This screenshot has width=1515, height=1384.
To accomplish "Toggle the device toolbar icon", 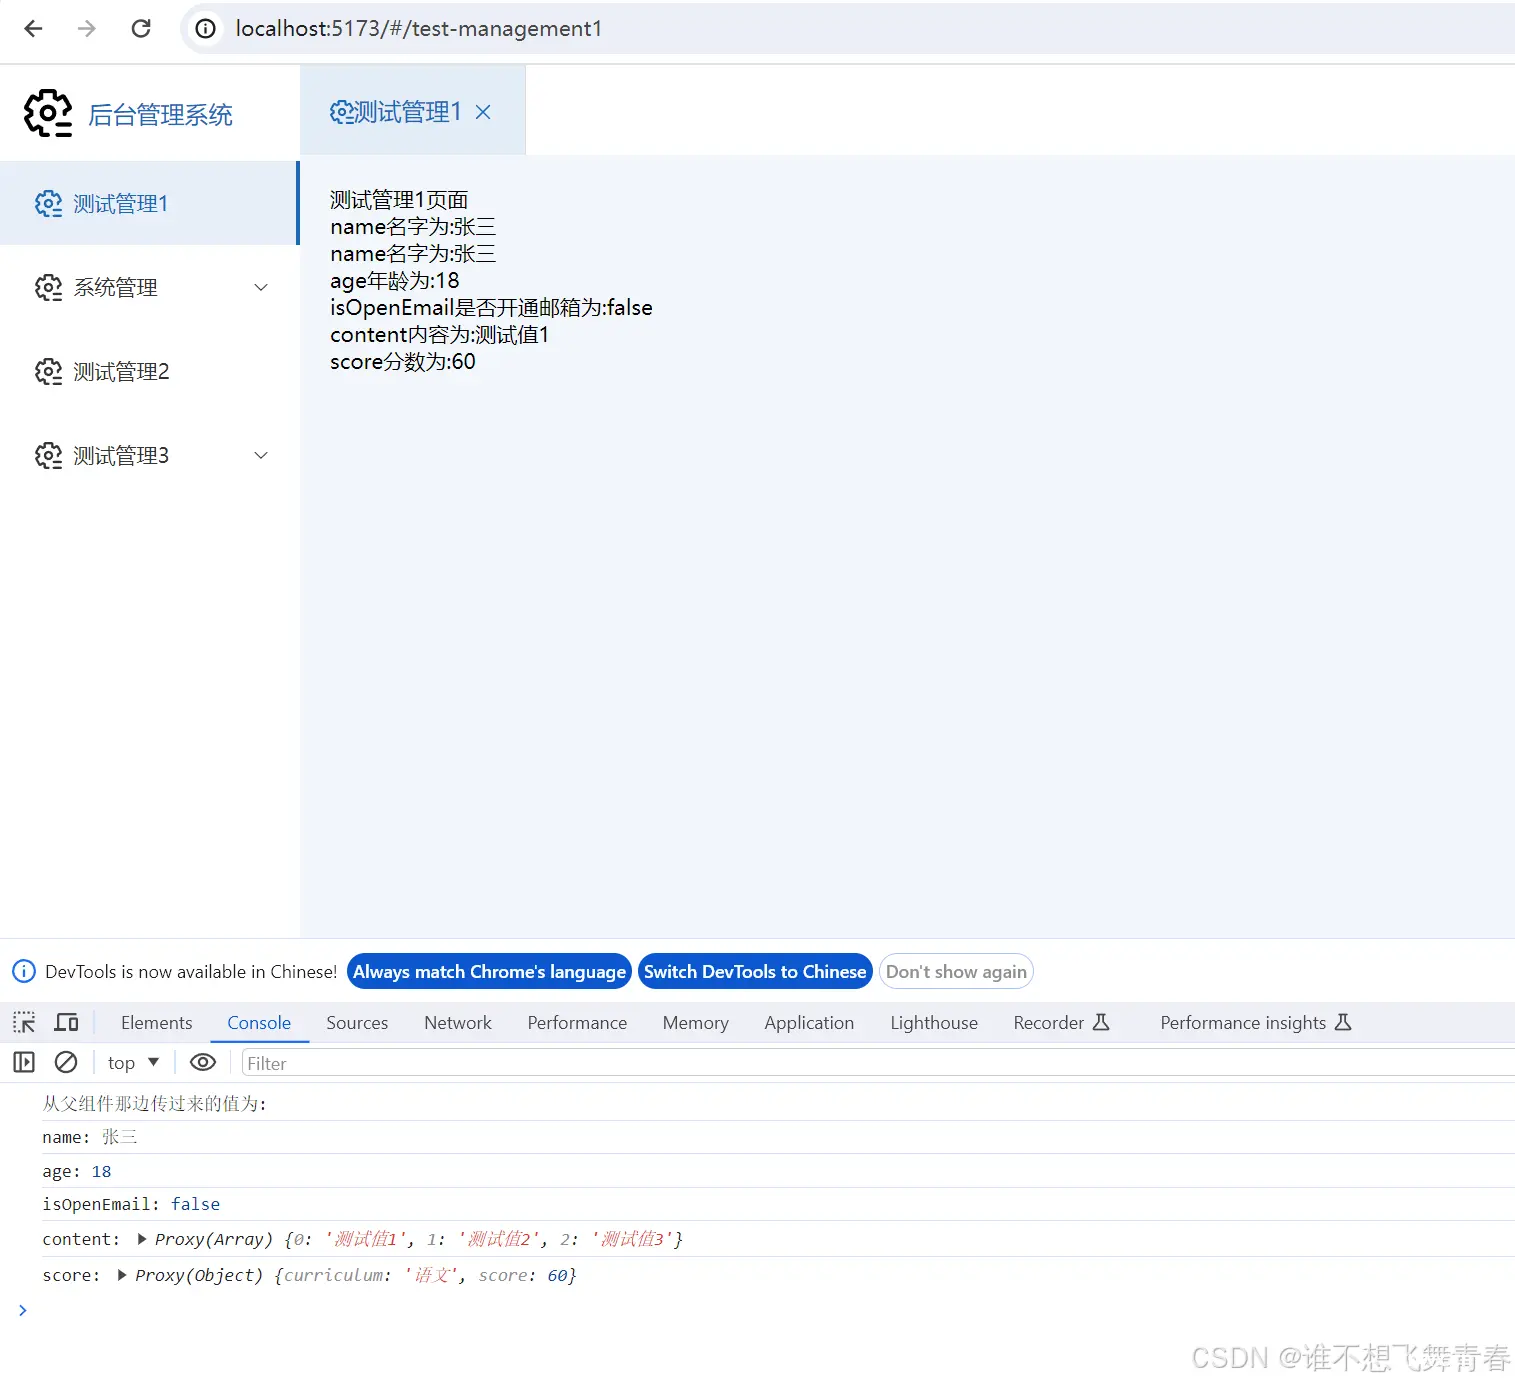I will coord(67,1022).
